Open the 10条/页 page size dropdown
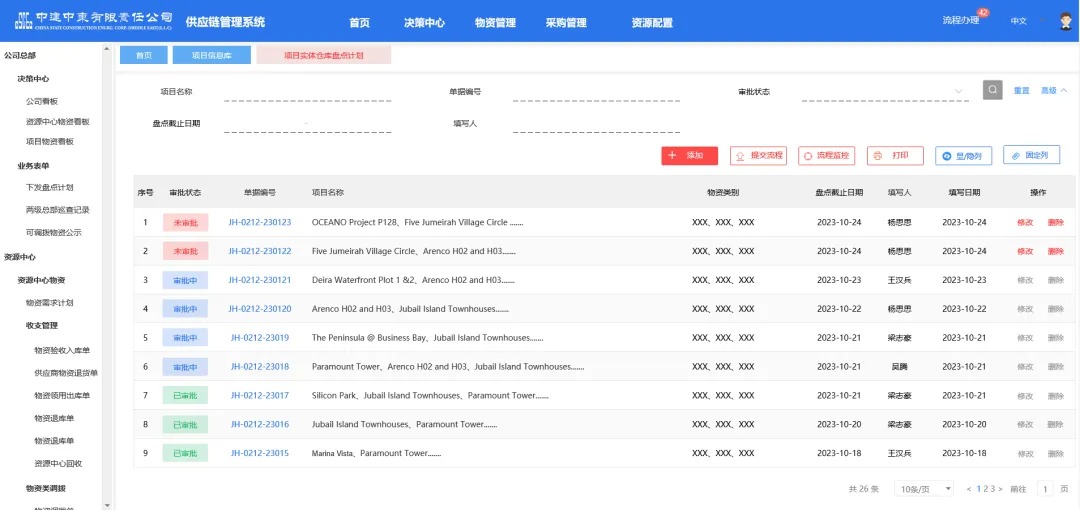Screen dimensions: 1080x511 [x=924, y=489]
